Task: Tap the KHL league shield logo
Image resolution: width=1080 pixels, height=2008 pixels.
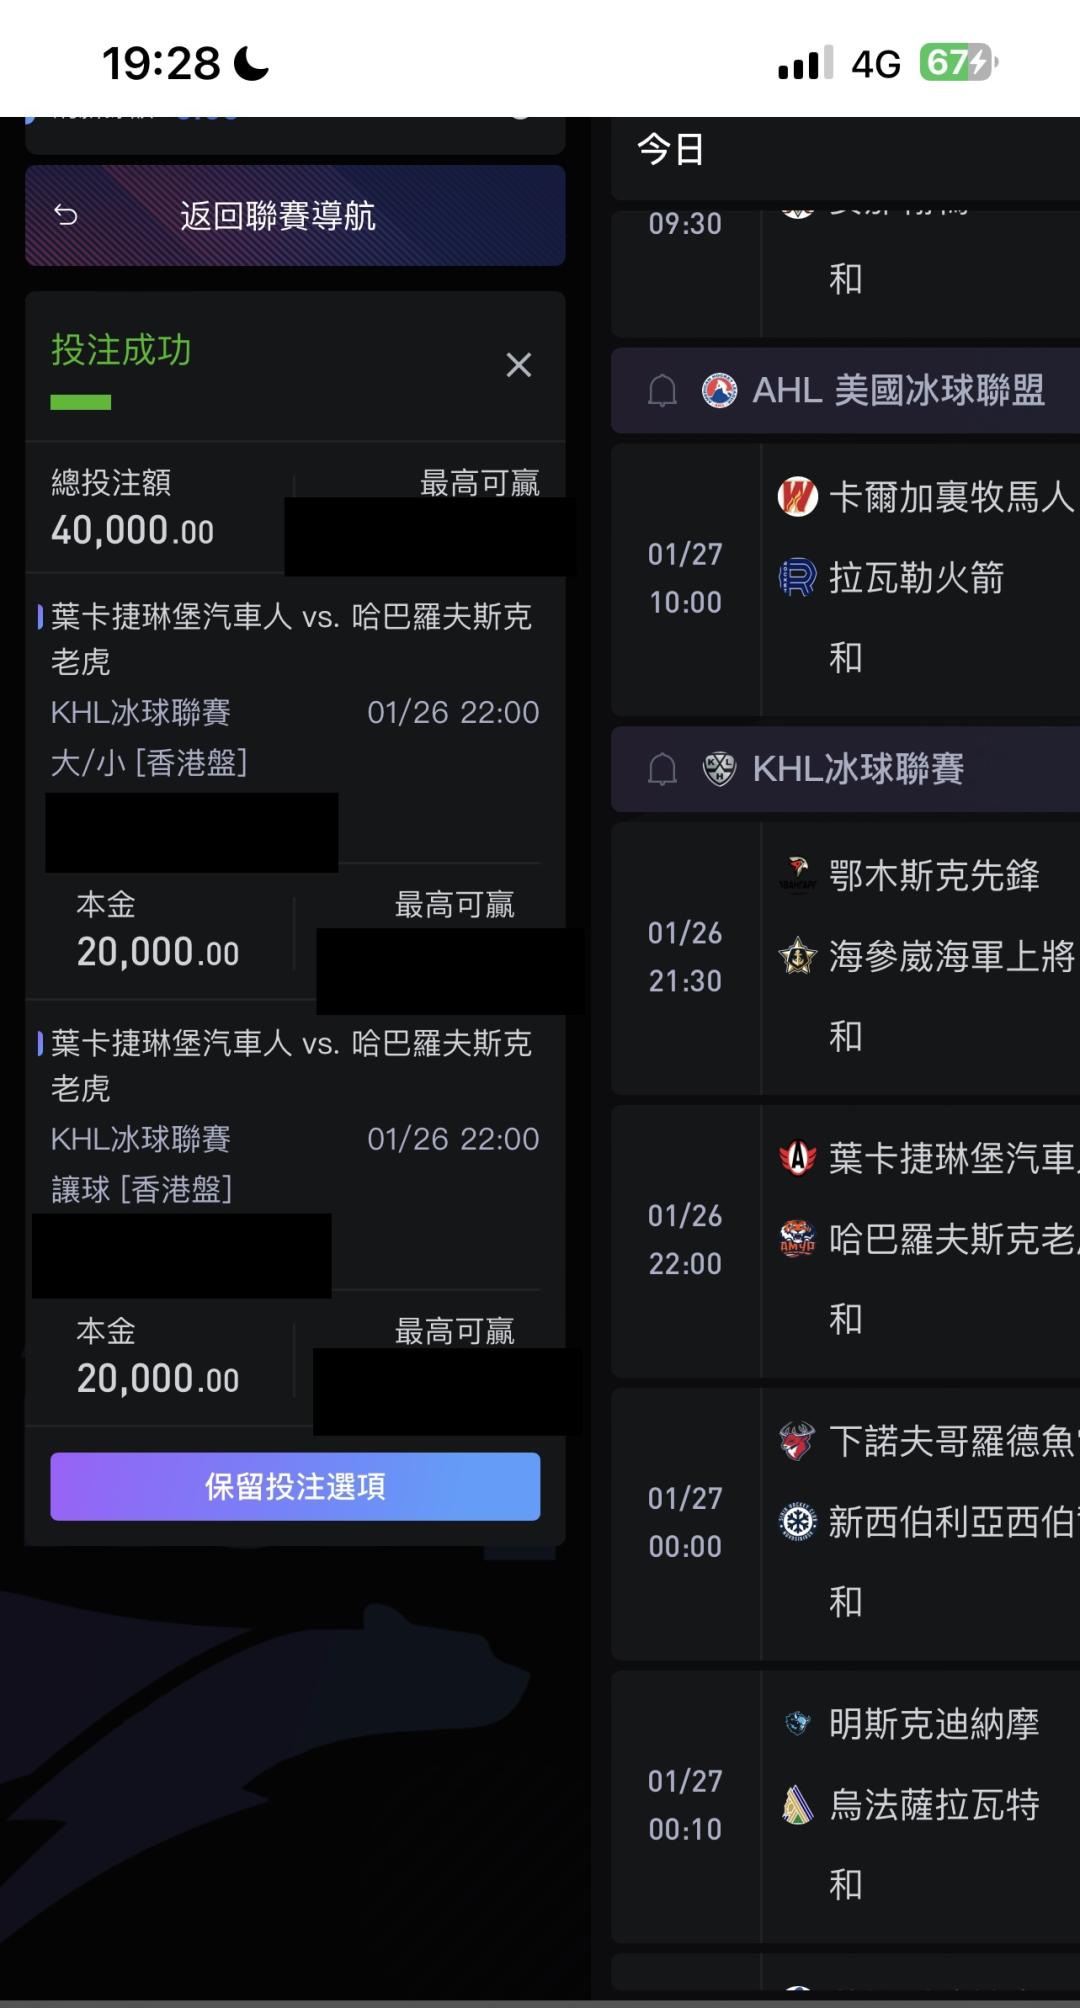Action: (x=719, y=768)
